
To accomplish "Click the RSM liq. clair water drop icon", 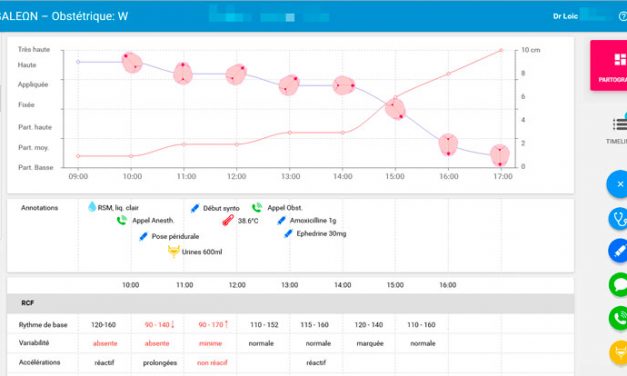I will (x=92, y=207).
